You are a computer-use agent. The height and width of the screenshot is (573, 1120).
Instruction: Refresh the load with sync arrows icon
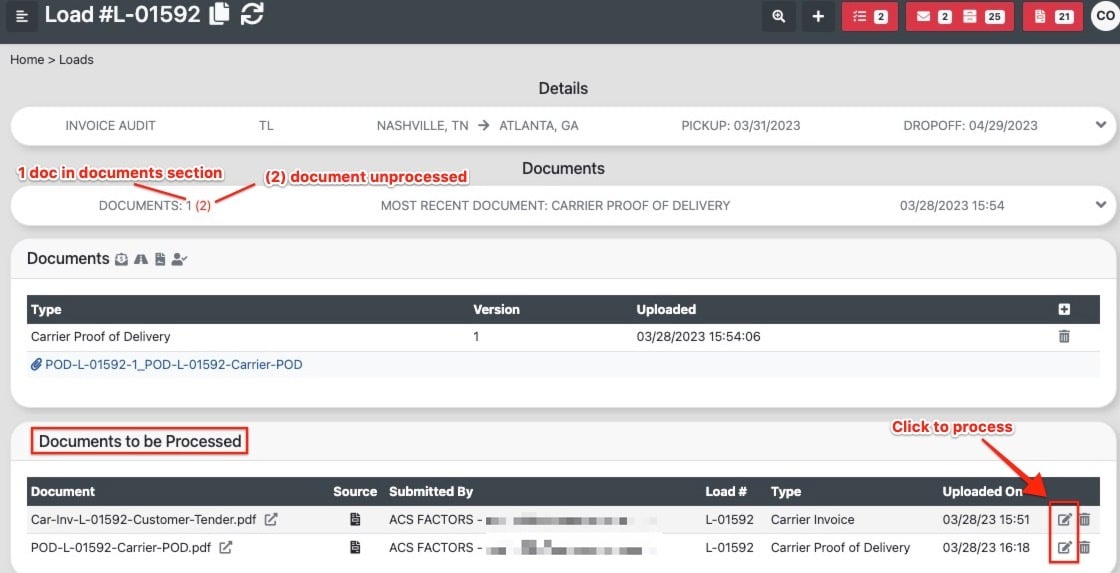(x=252, y=14)
